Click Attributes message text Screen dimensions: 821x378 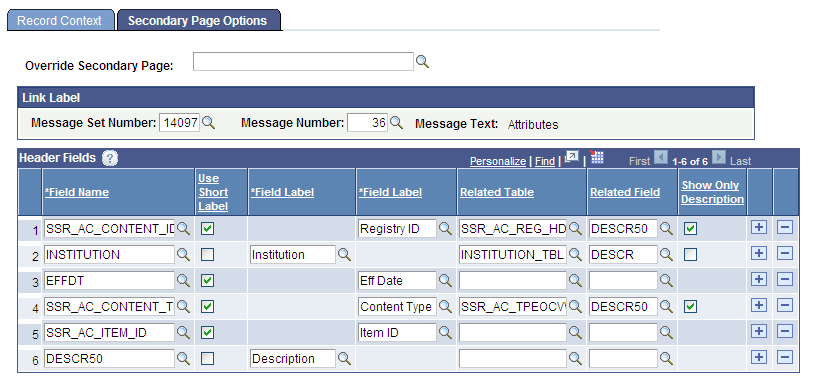coord(533,125)
